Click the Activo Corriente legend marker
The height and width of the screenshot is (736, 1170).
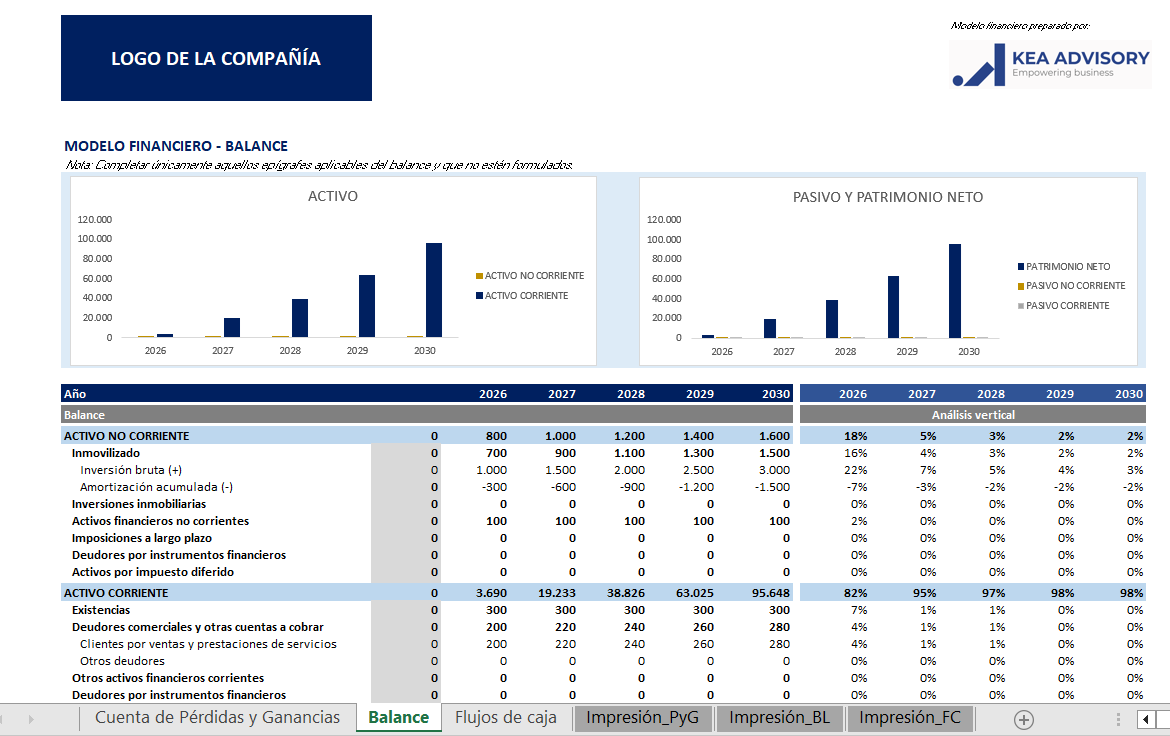[x=479, y=296]
